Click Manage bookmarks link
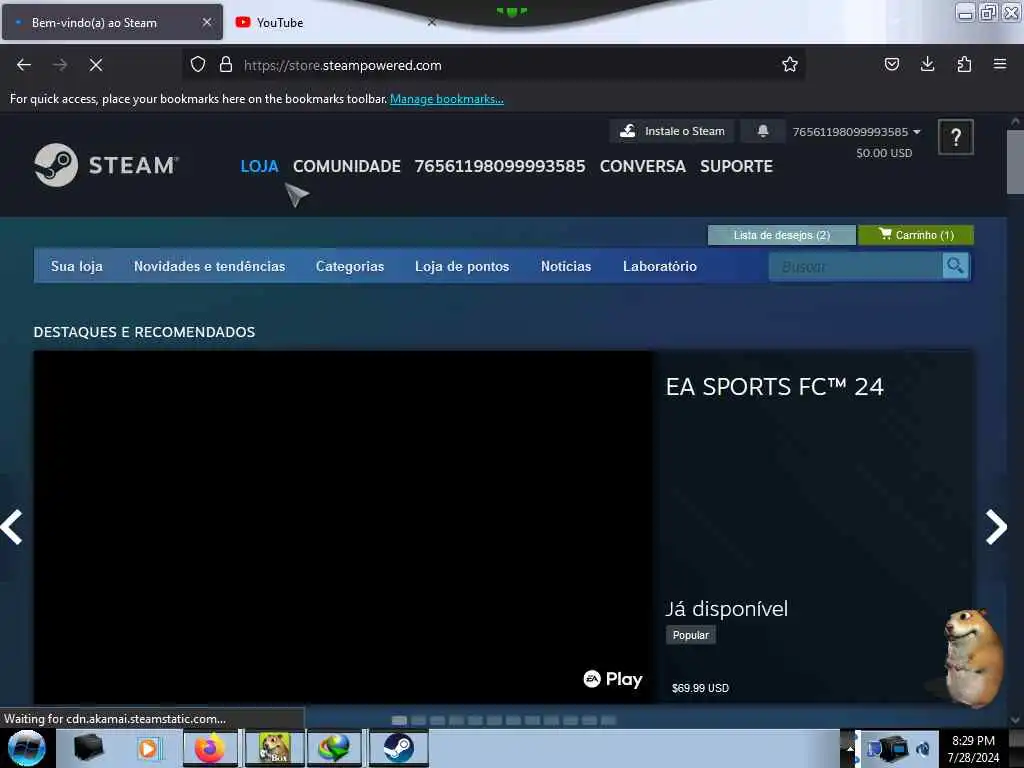 point(447,99)
